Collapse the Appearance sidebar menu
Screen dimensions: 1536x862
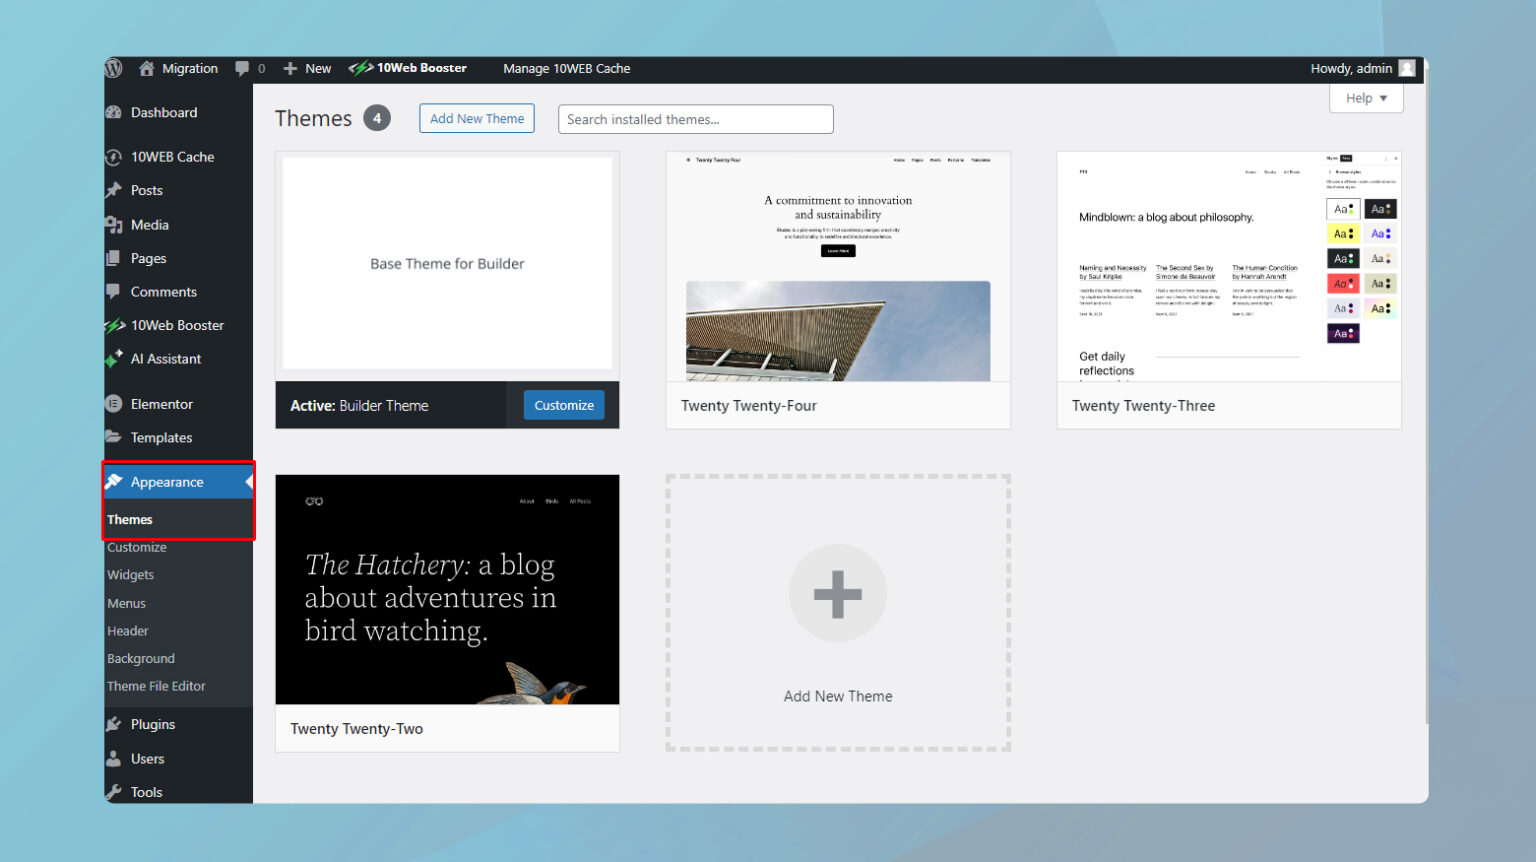(166, 482)
